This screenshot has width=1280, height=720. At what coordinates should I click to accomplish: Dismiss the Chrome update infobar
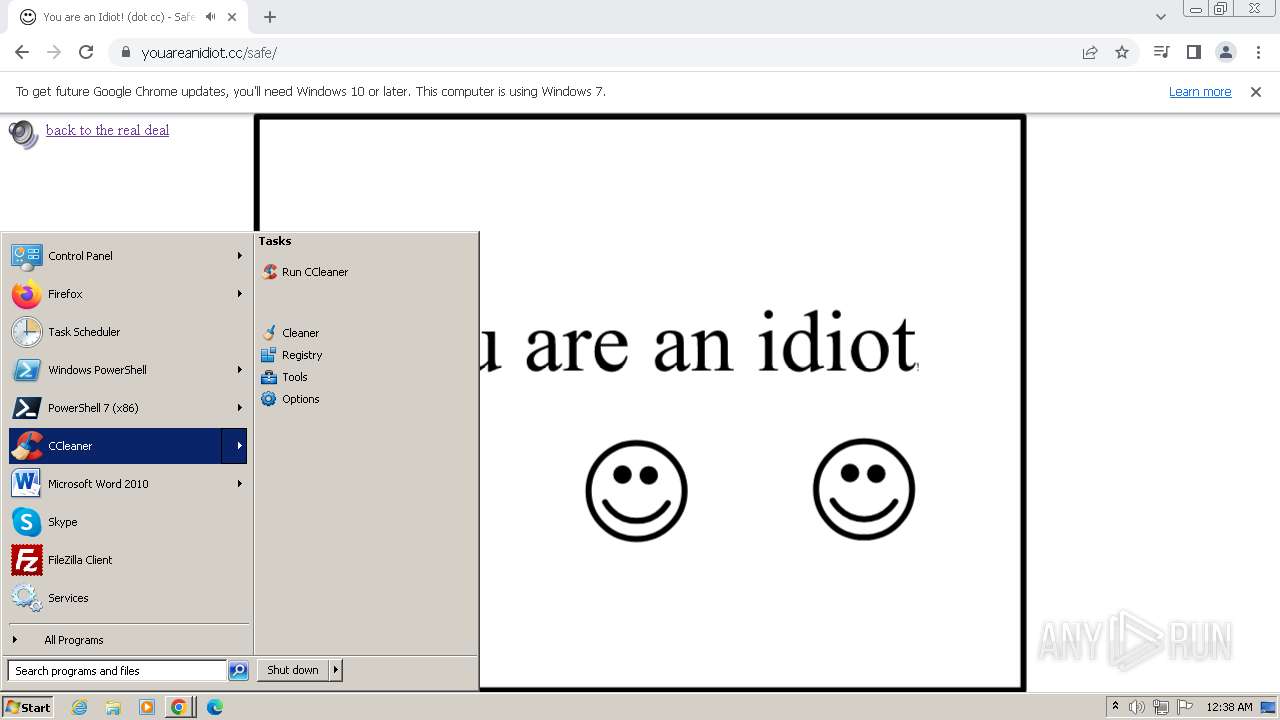1256,92
